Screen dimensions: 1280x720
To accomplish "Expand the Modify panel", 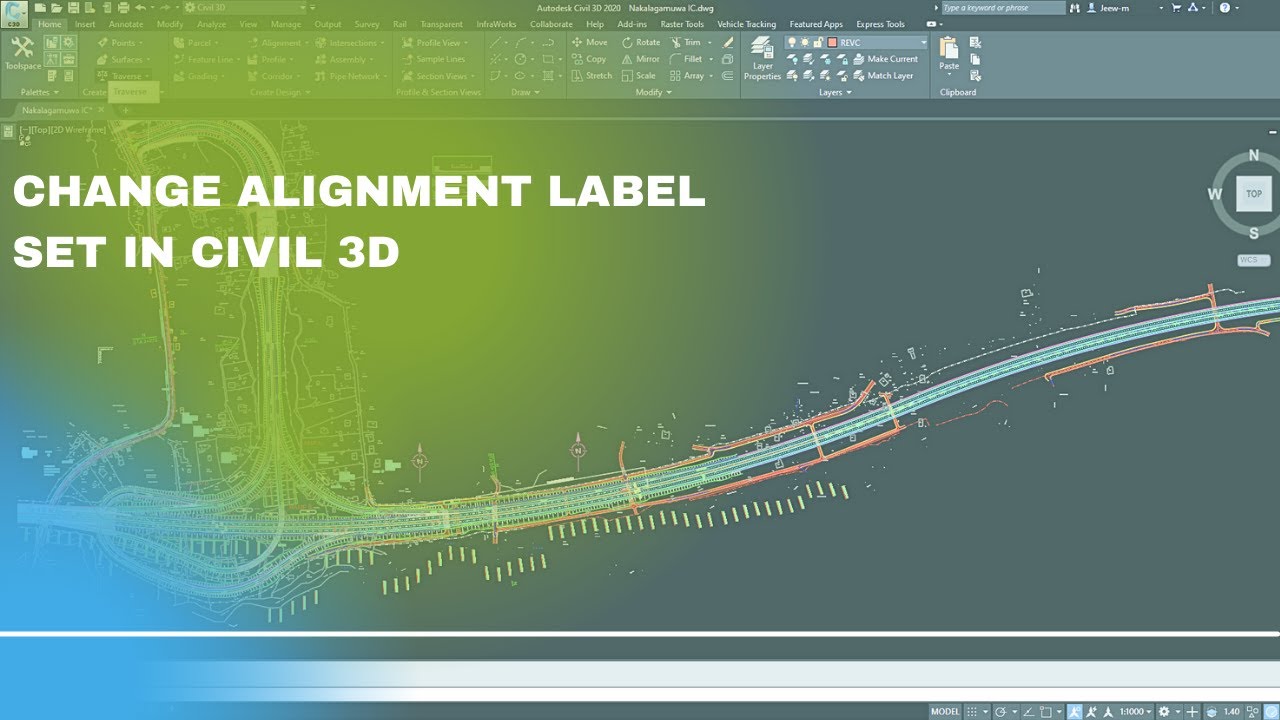I will click(x=654, y=92).
